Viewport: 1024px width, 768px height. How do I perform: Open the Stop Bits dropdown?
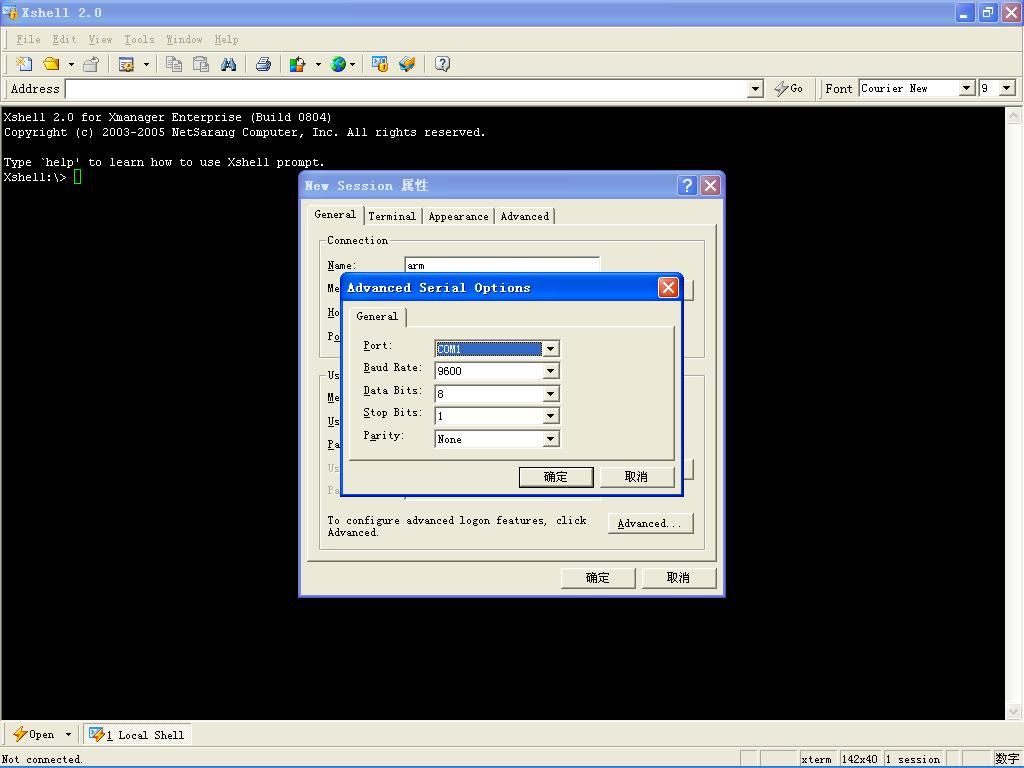point(549,416)
